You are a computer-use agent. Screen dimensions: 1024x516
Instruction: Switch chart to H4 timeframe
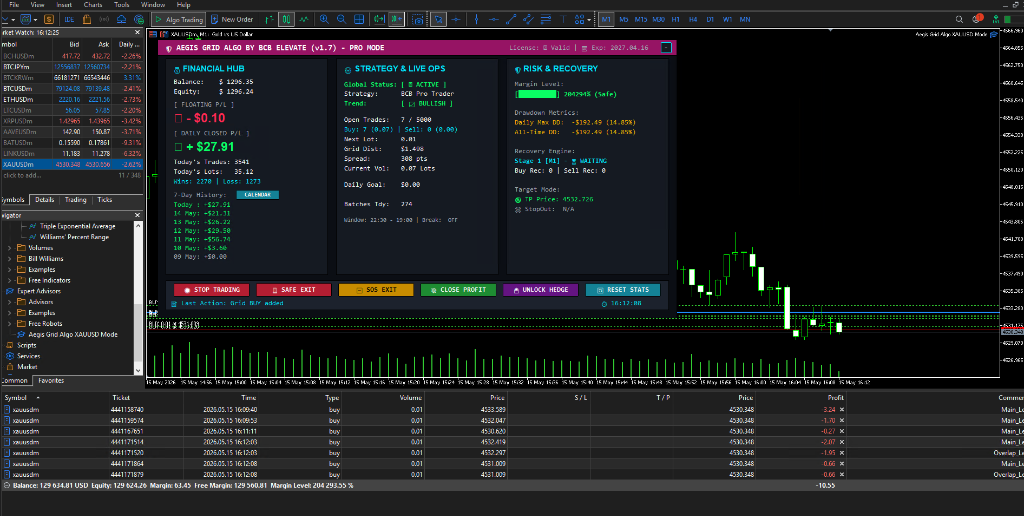click(x=693, y=20)
